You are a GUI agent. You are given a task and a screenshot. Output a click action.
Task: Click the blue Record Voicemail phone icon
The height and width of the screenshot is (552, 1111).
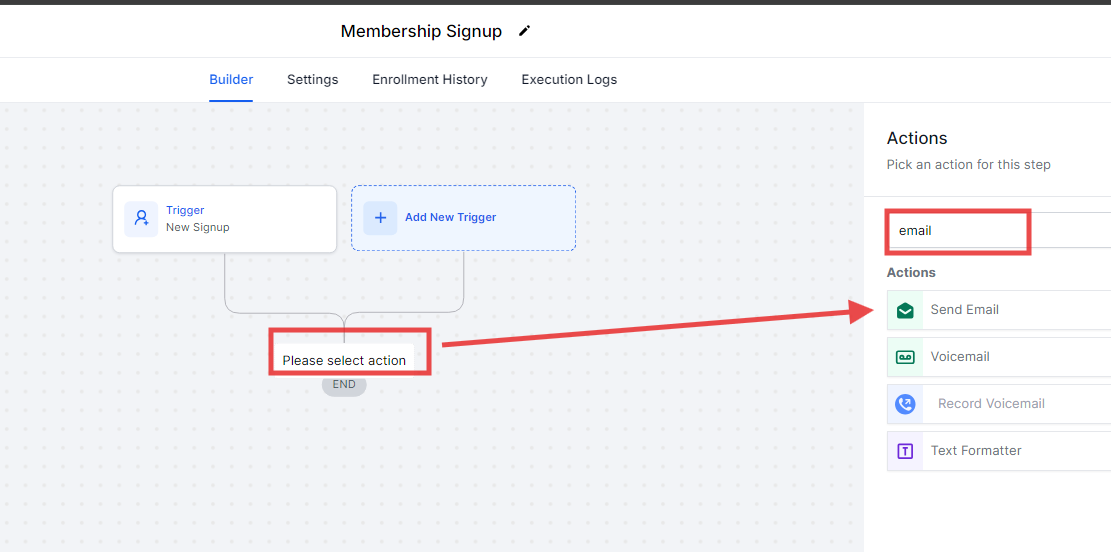click(905, 404)
